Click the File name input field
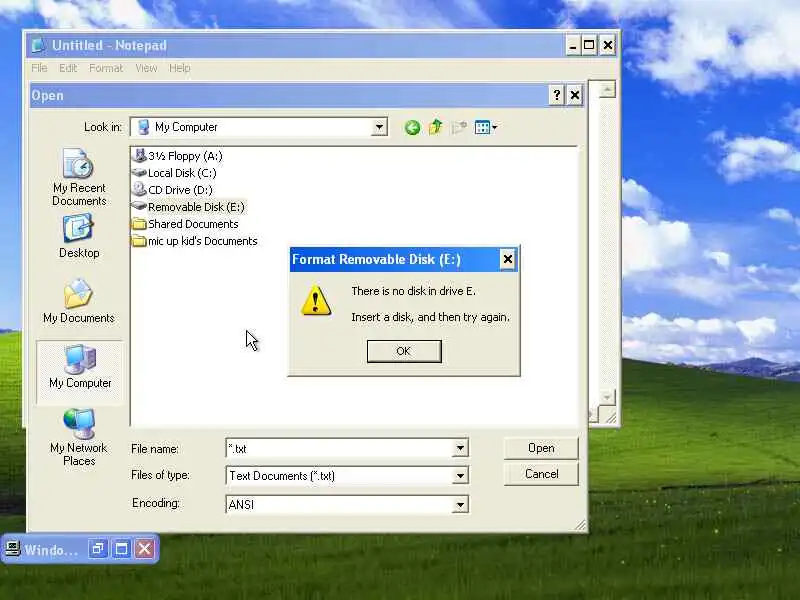The height and width of the screenshot is (600, 800). [x=339, y=448]
